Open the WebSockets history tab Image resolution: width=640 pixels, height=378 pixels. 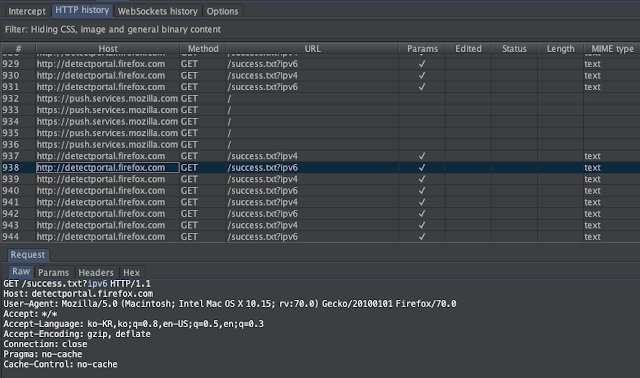pyautogui.click(x=158, y=11)
